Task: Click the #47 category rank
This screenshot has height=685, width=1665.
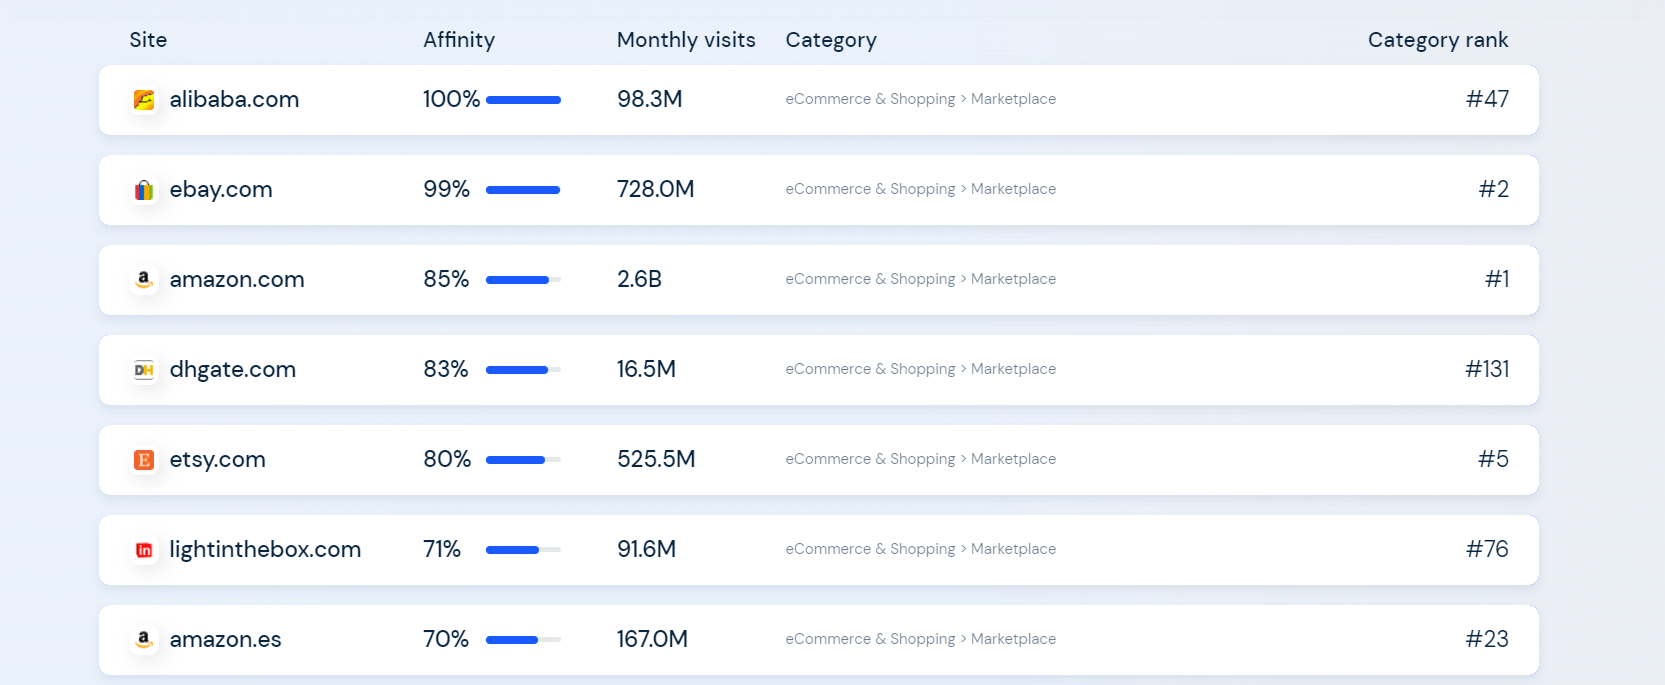Action: (1488, 99)
